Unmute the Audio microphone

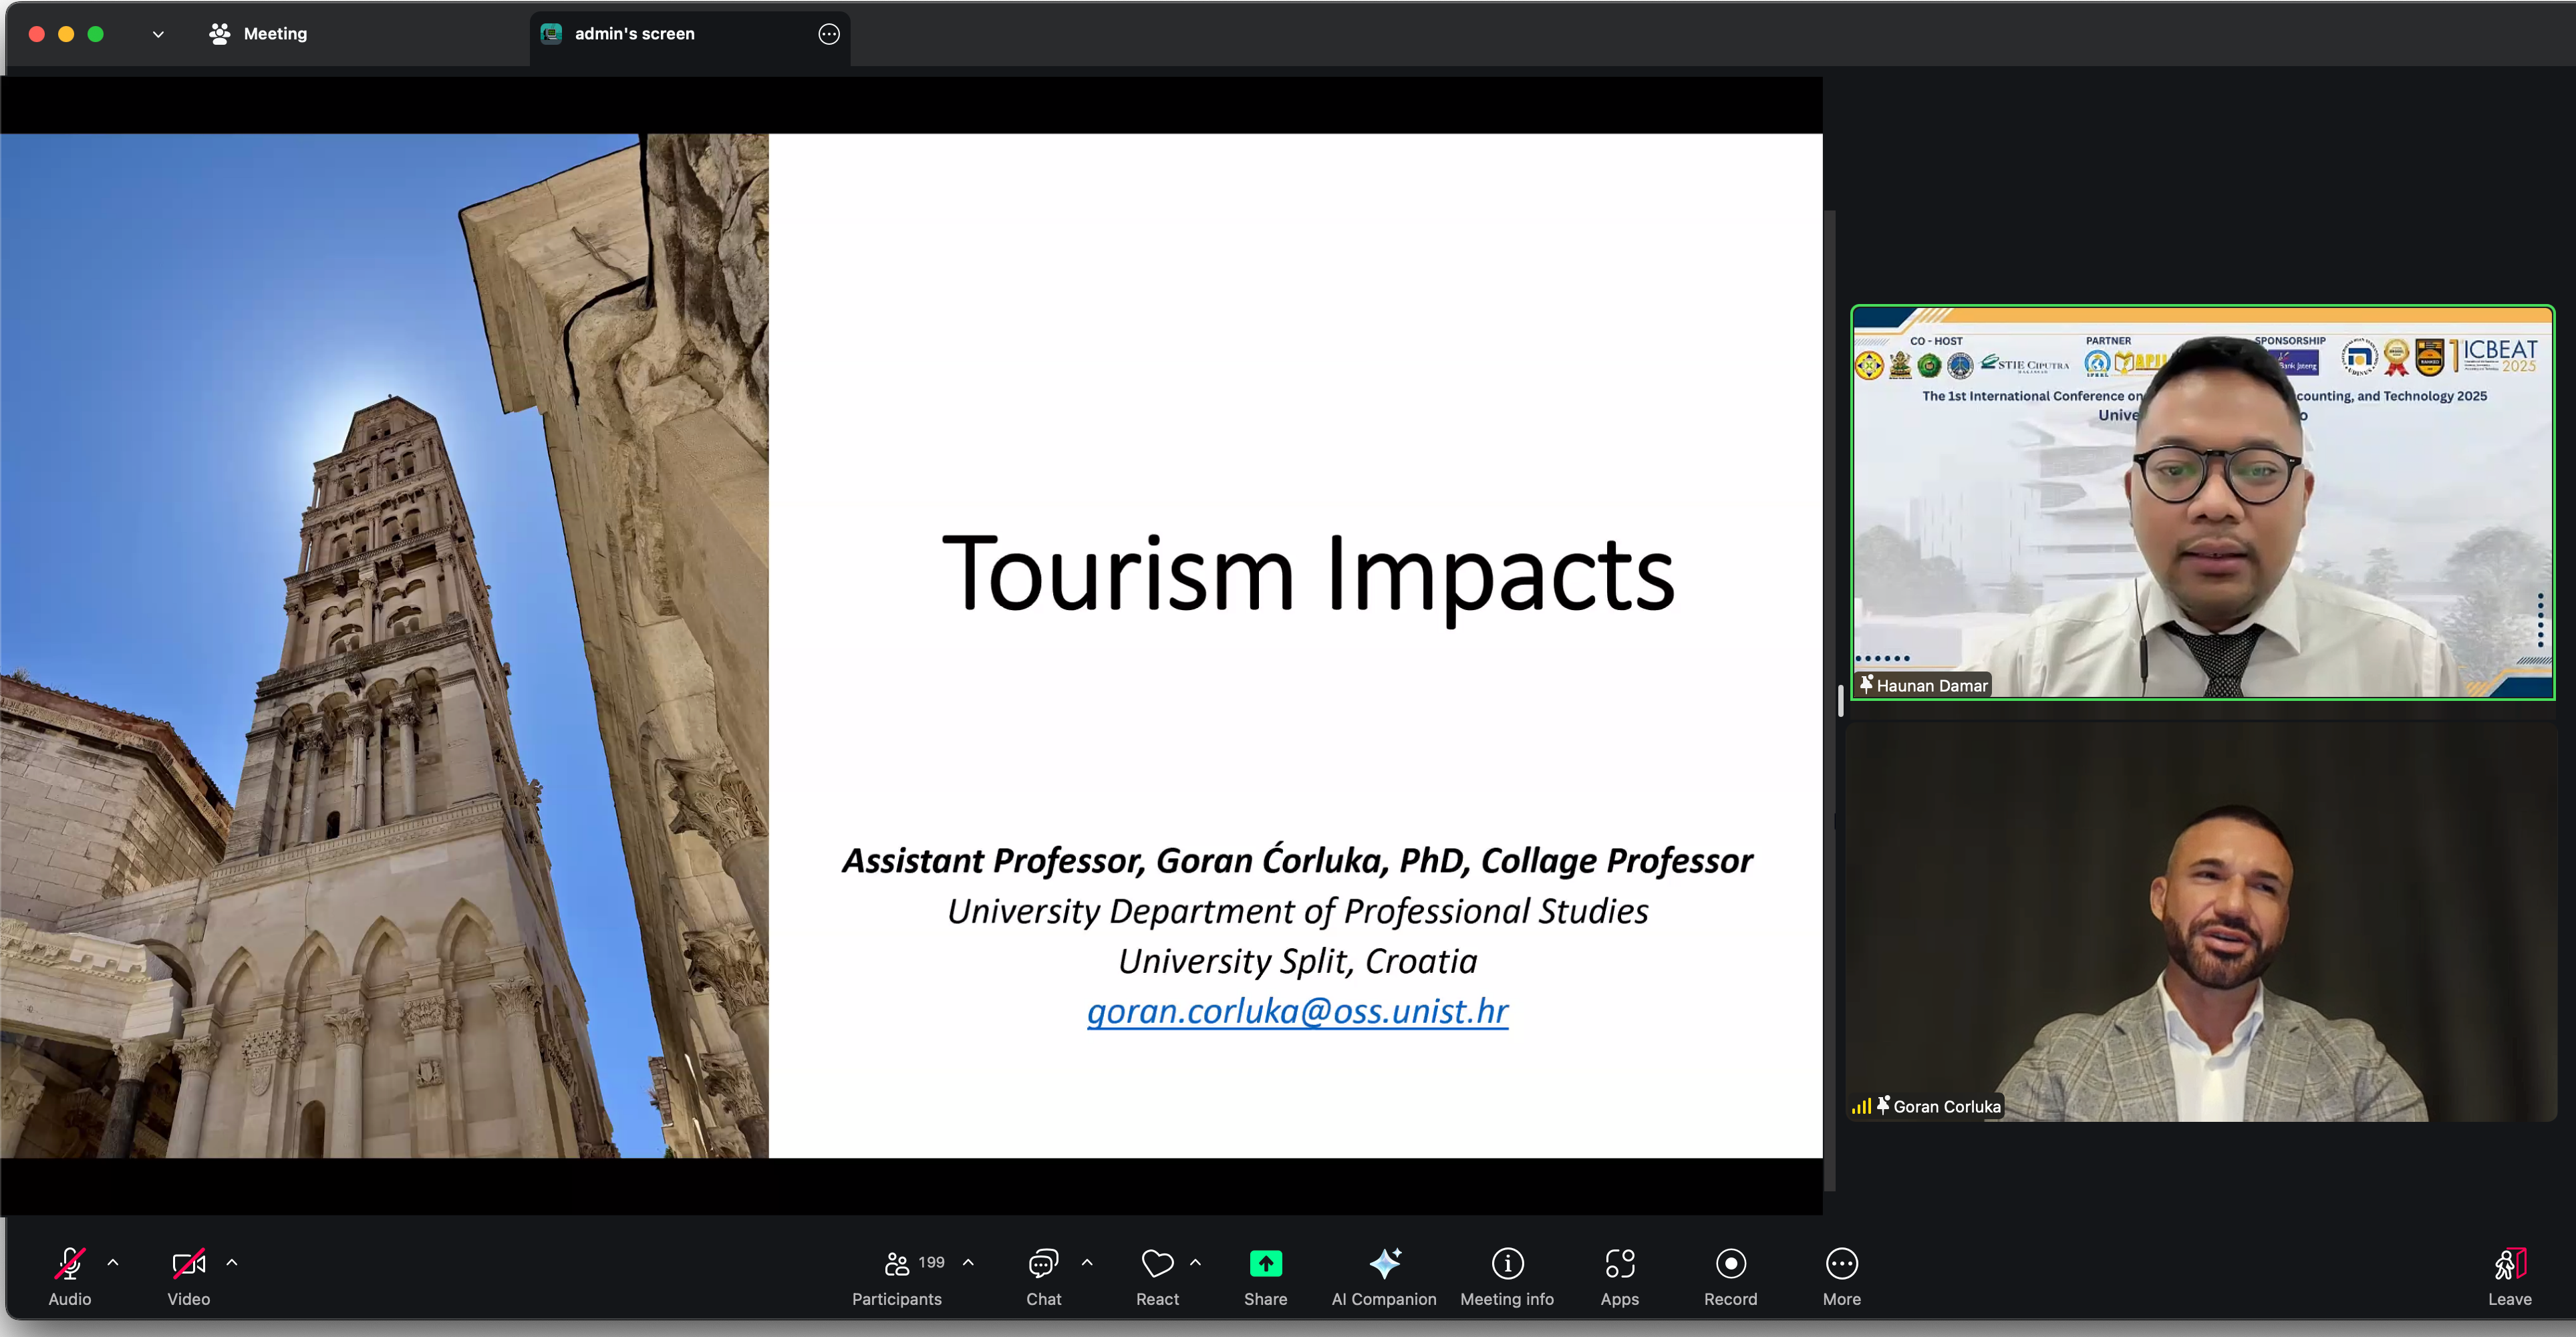[70, 1264]
